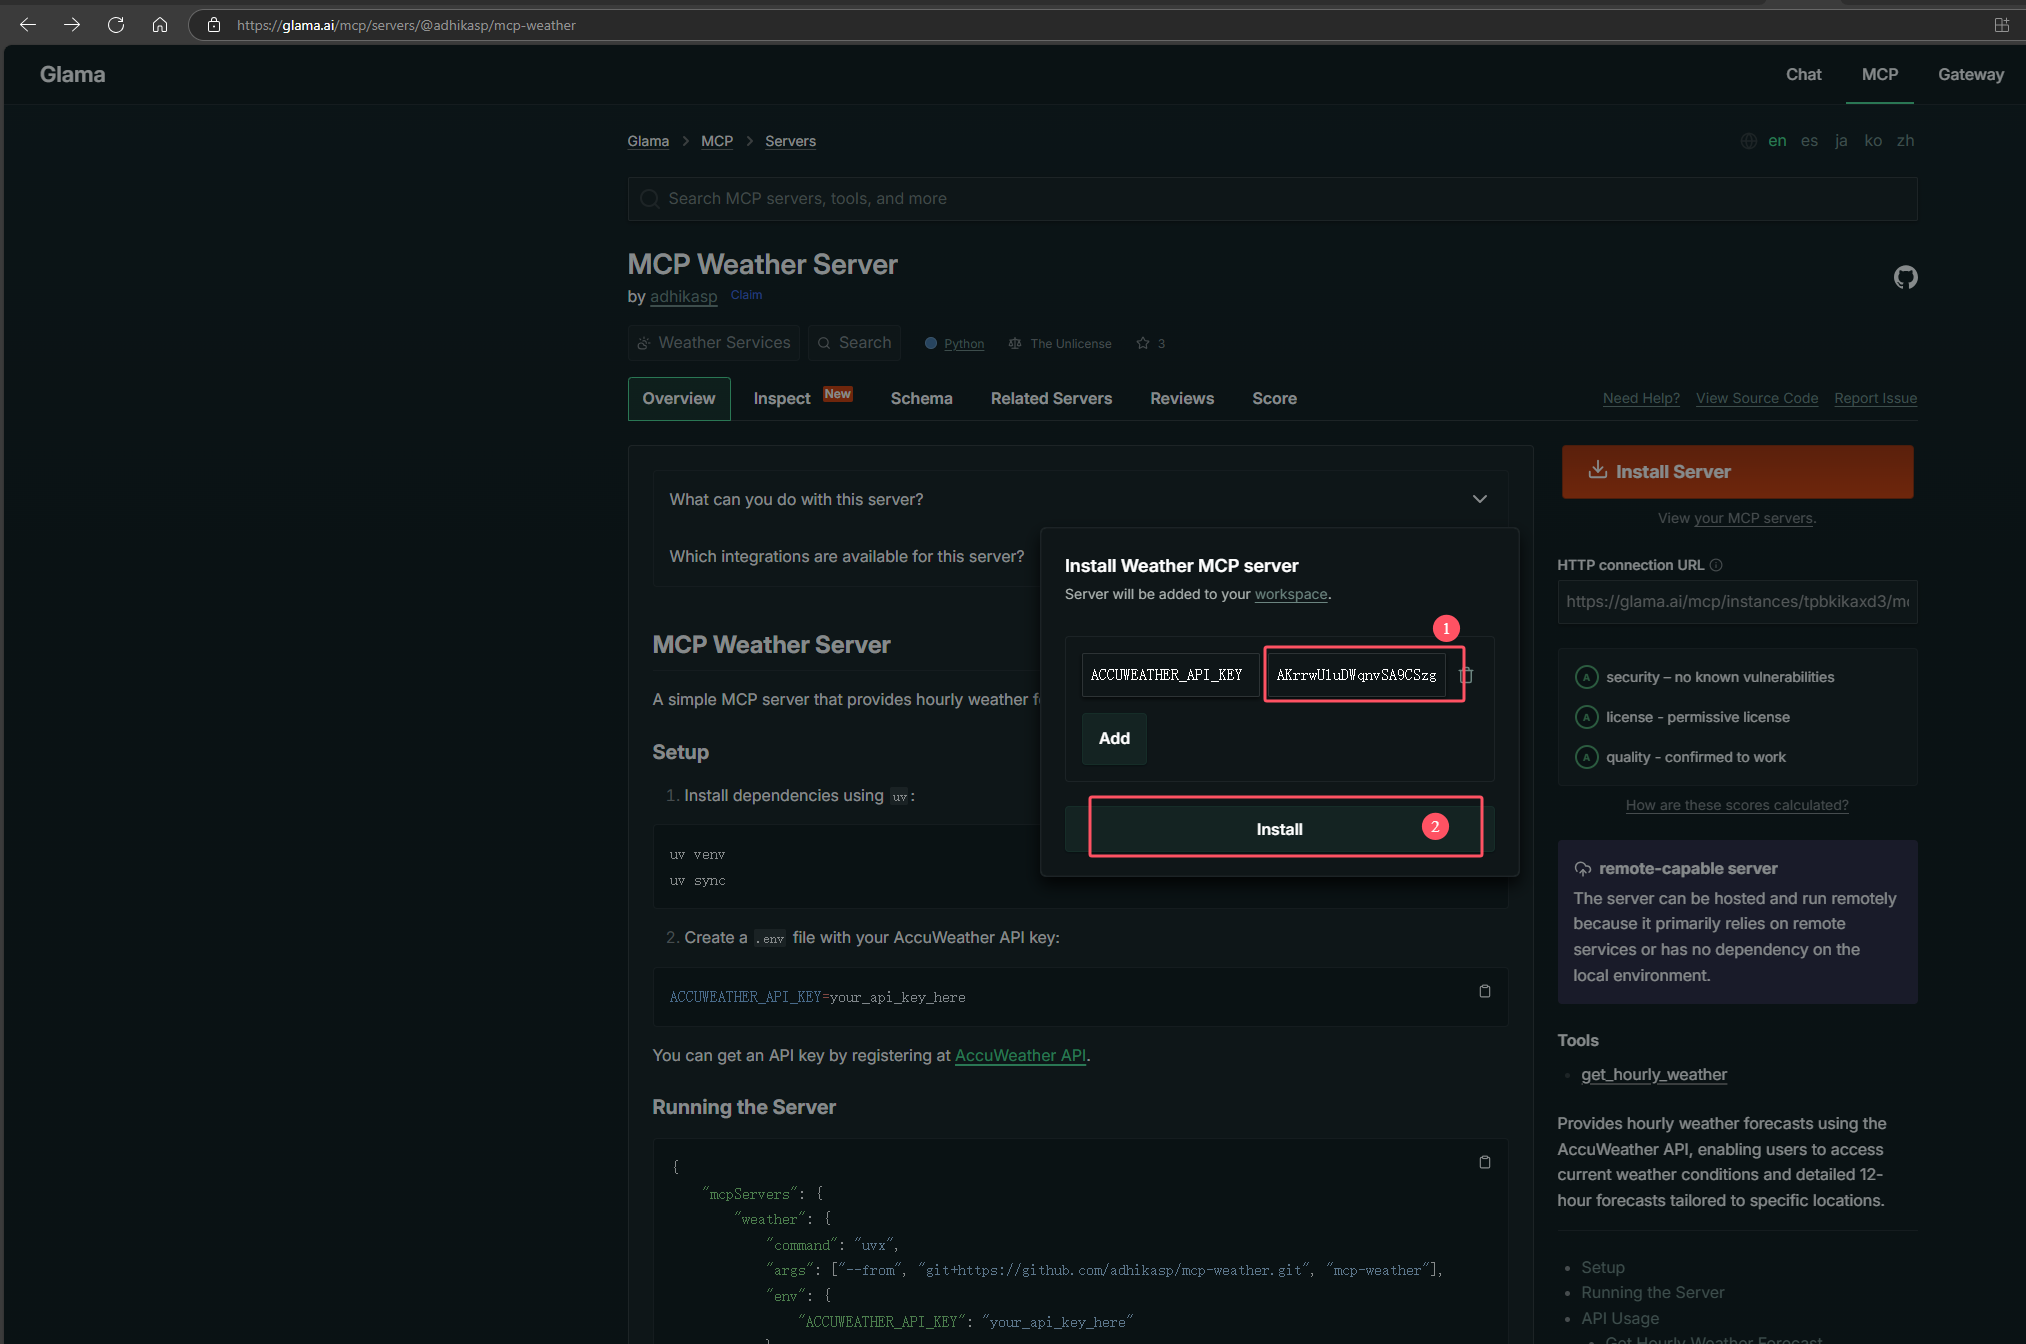Go back using browser back arrow

pyautogui.click(x=28, y=25)
